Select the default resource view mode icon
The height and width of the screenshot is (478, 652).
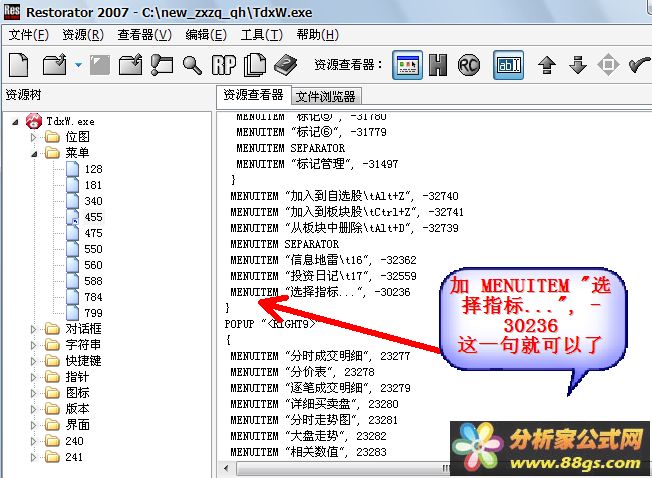click(408, 65)
